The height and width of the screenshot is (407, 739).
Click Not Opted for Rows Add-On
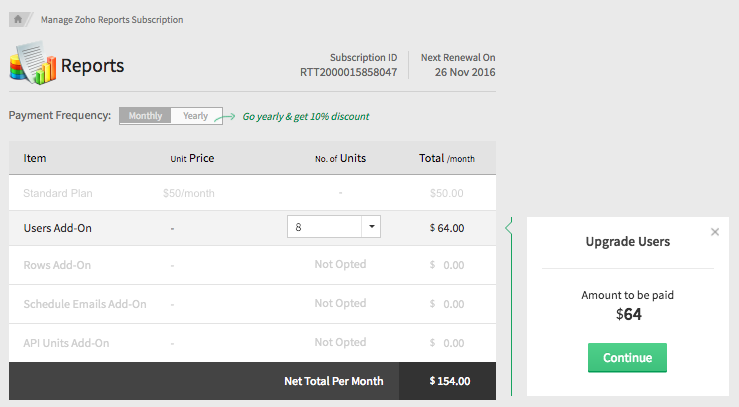click(340, 265)
